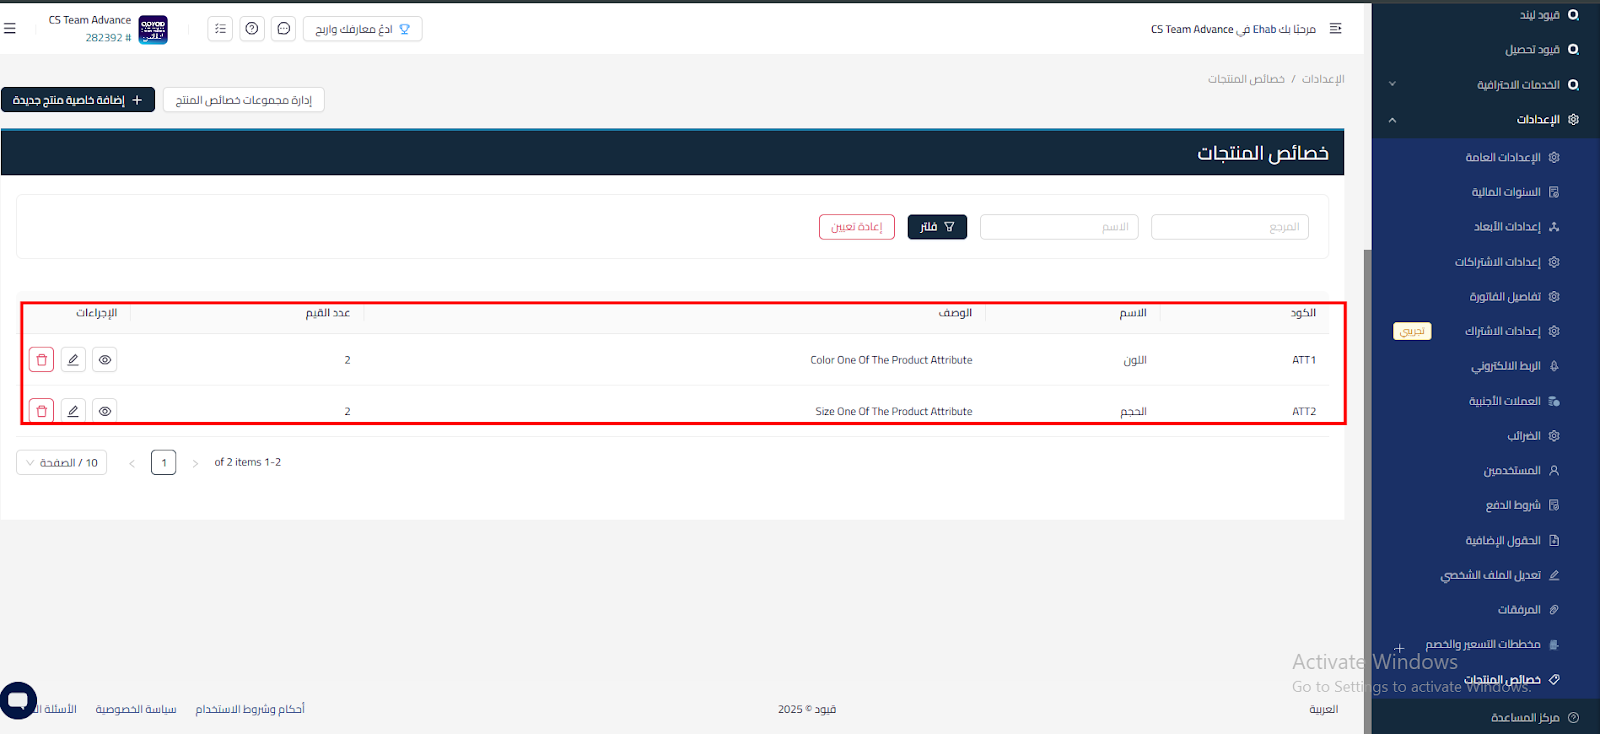Edit the ATT2 size attribute
The image size is (1600, 734).
coord(73,410)
